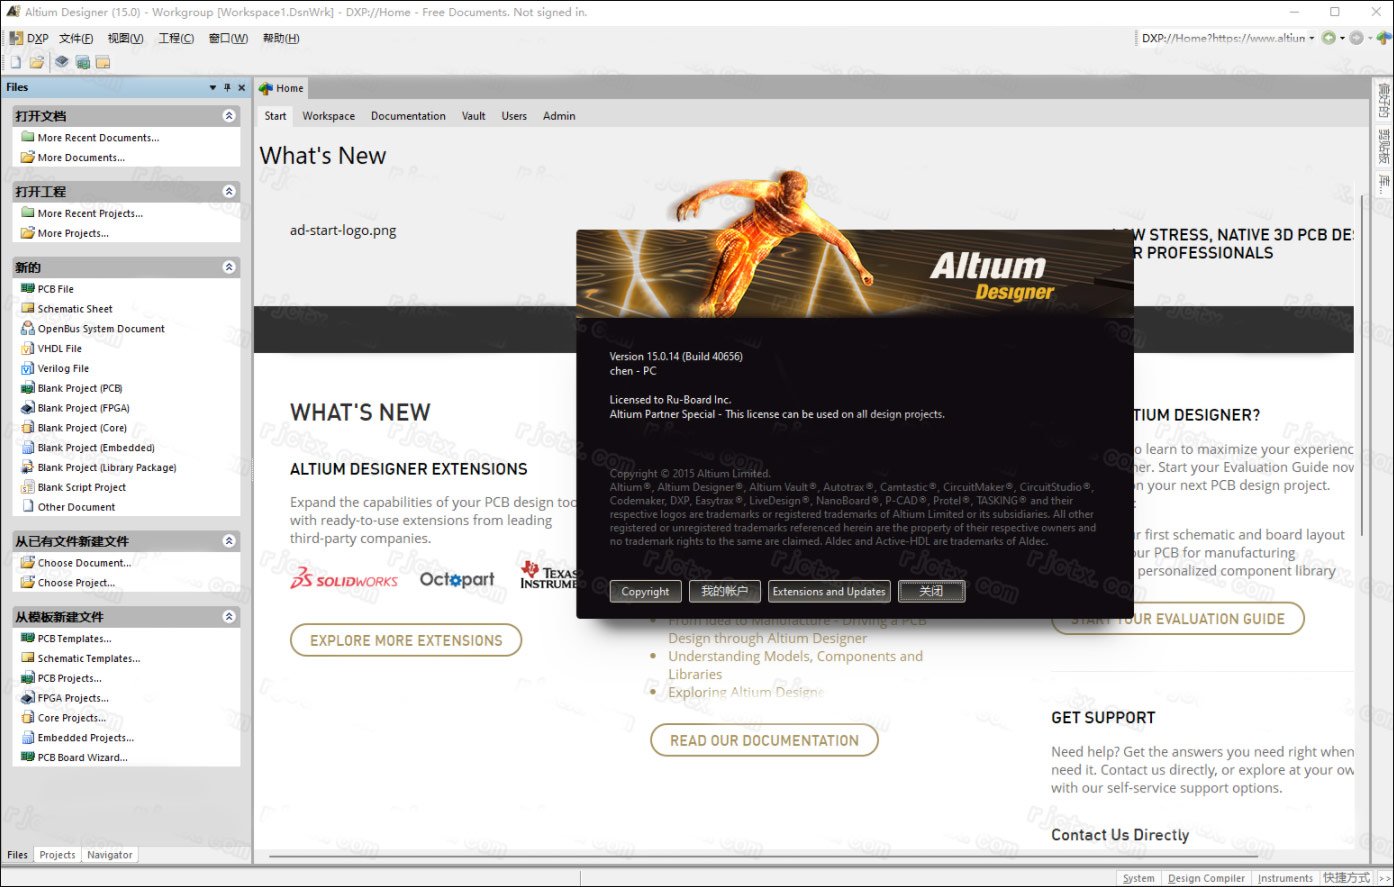
Task: Open the 工程(C) menu
Action: [176, 38]
